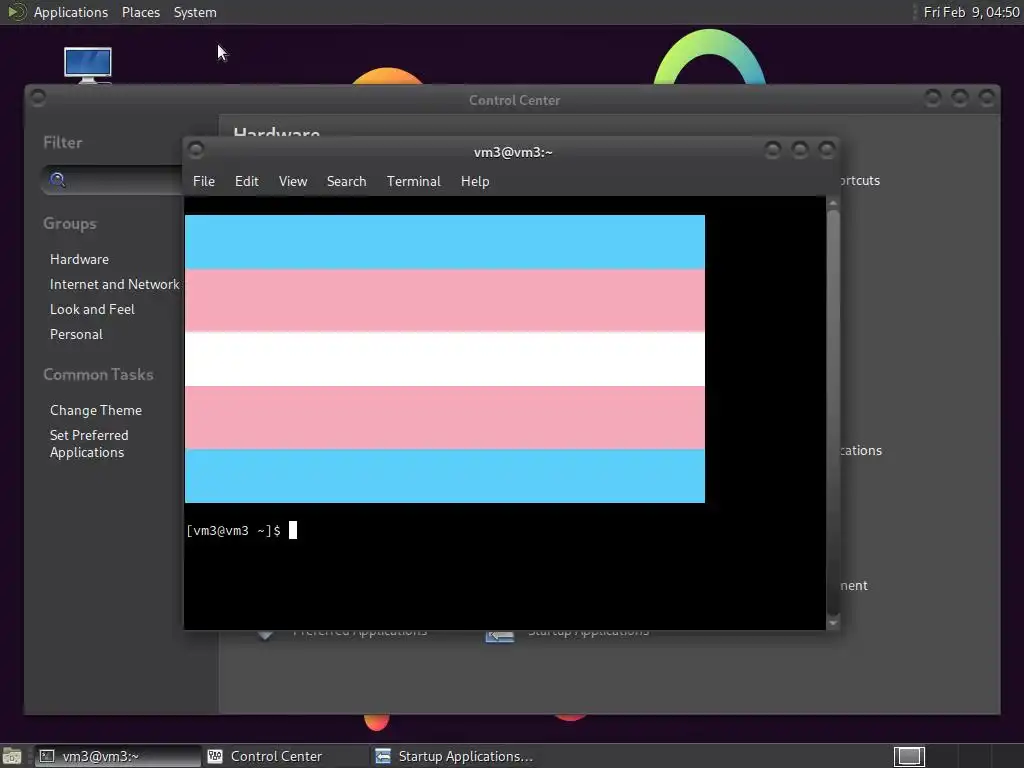Viewport: 1024px width, 768px height.
Task: Open the terminal View menu
Action: (293, 181)
